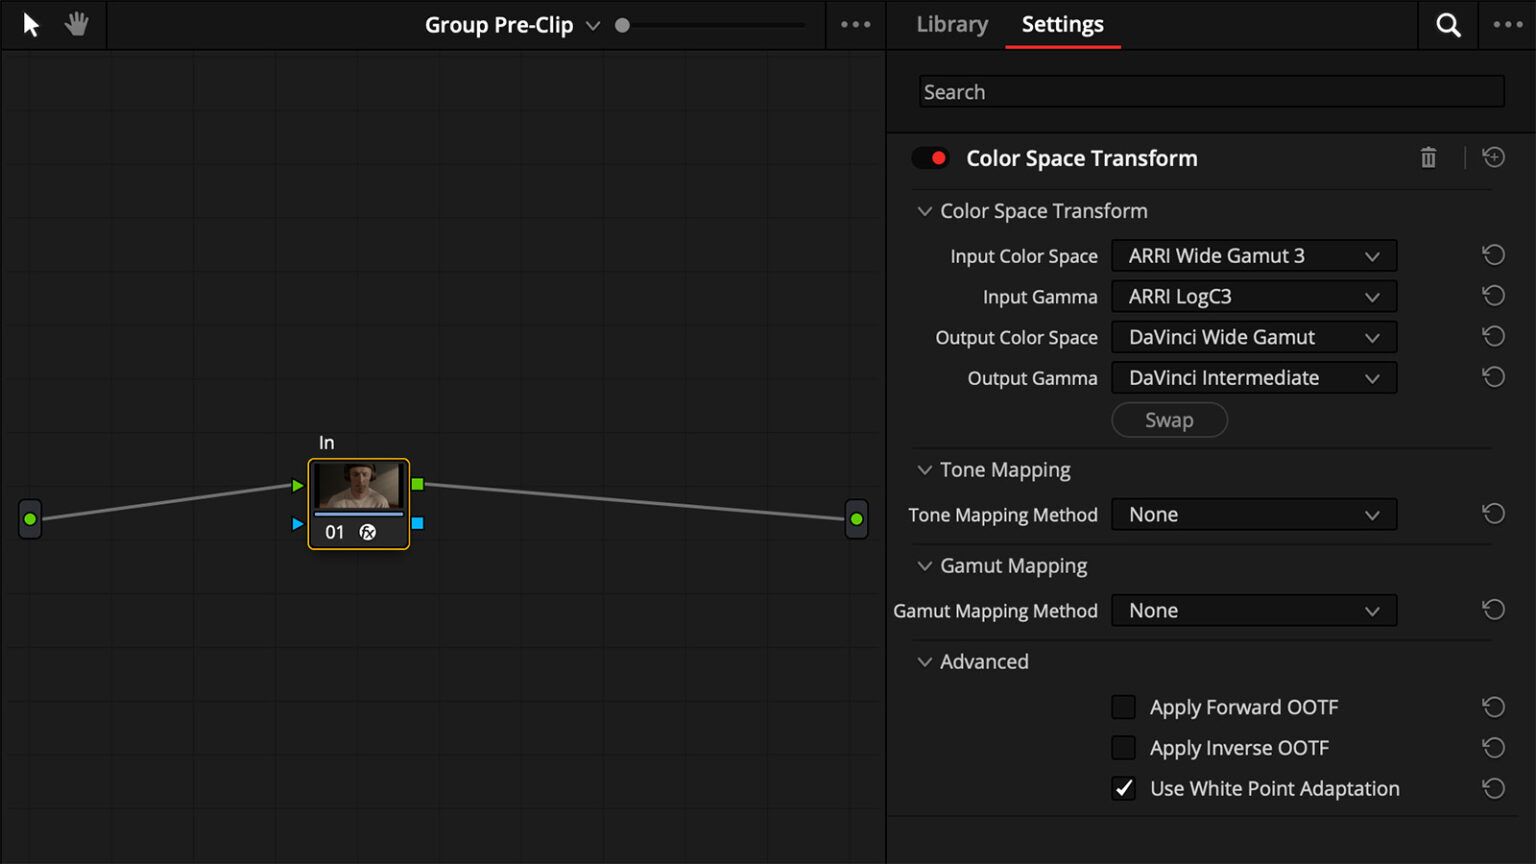Viewport: 1536px width, 864px height.
Task: Open the panel three-dot menu at top right
Action: (x=1507, y=24)
